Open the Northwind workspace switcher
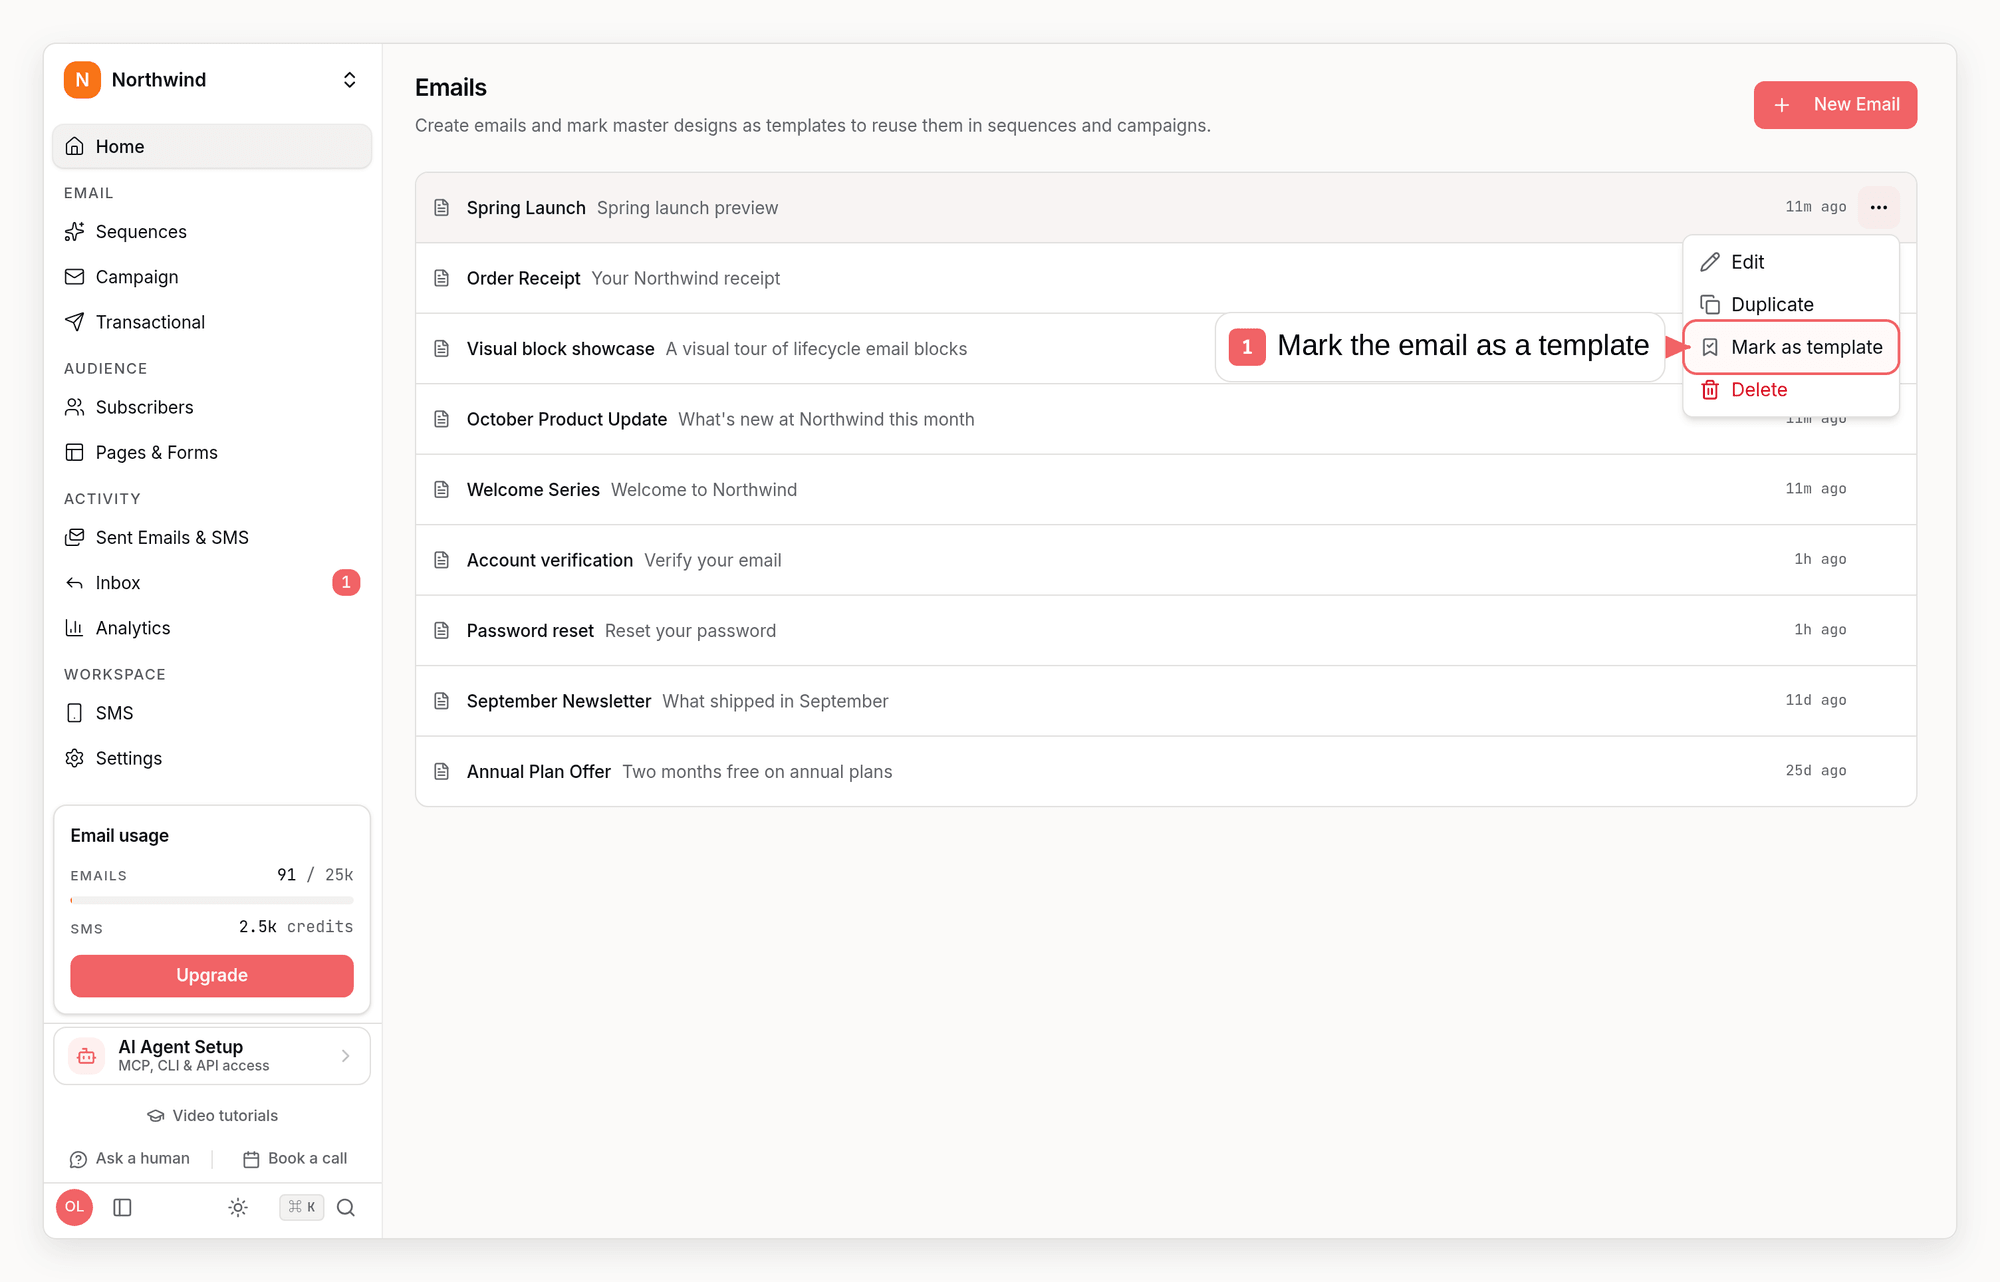This screenshot has width=2000, height=1282. coord(212,80)
